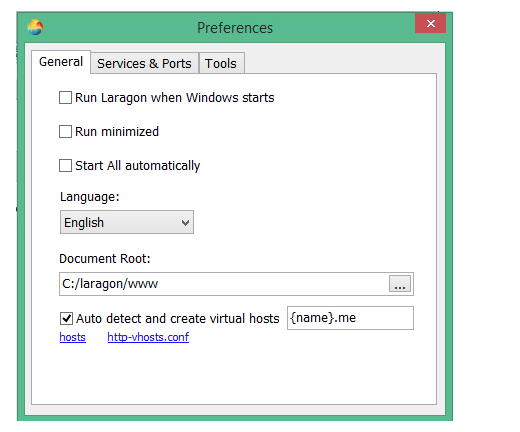
Task: Open the Language dropdown showing English
Action: tap(127, 222)
